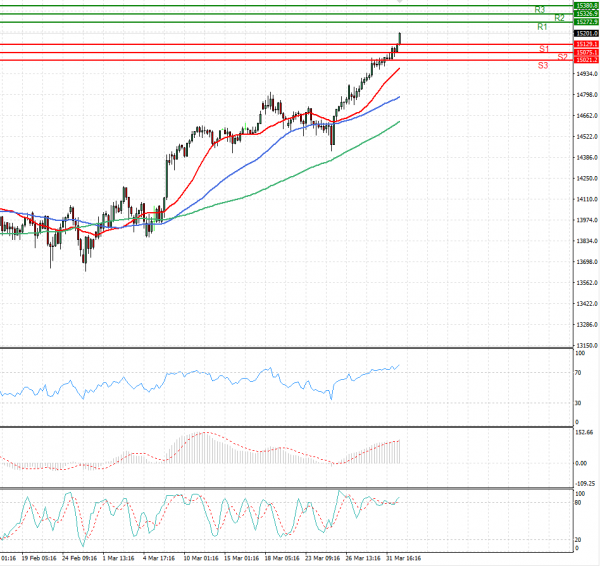Click the 13698.0 price axis value
Image resolution: width=600 pixels, height=566 pixels.
(x=587, y=262)
